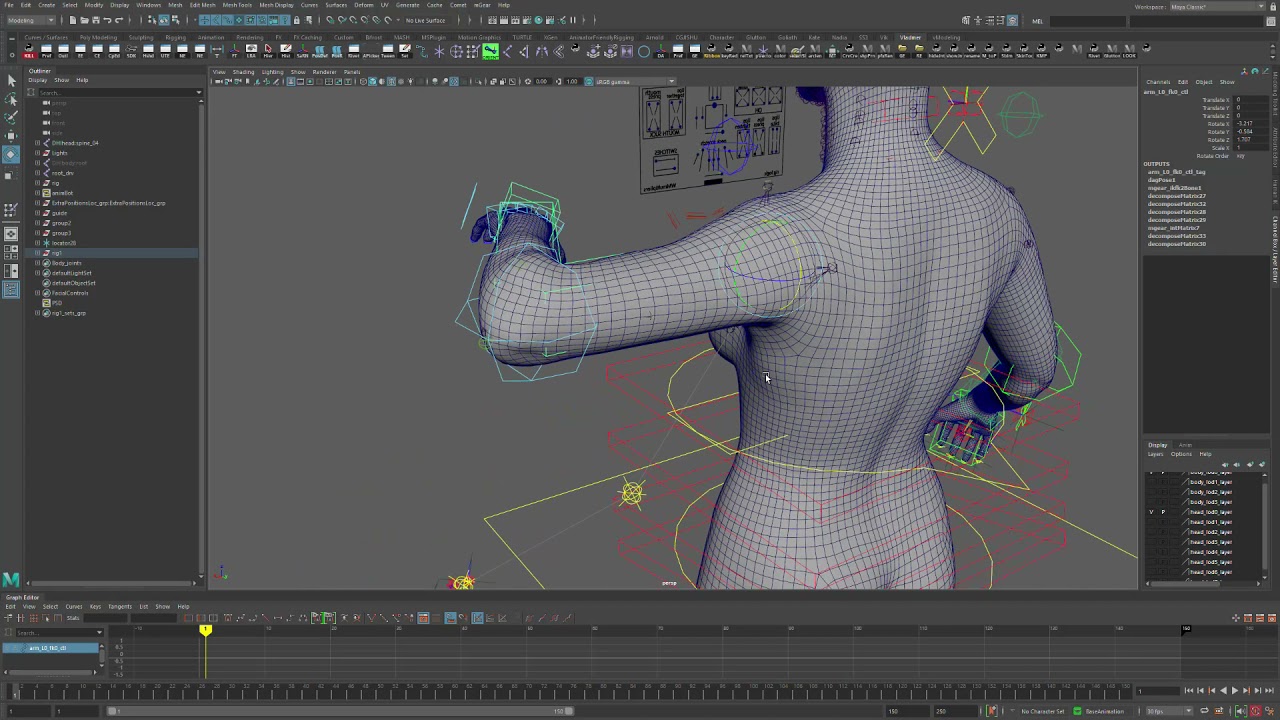Screen dimensions: 1280x720
Task: Open the Deform menu
Action: click(364, 5)
